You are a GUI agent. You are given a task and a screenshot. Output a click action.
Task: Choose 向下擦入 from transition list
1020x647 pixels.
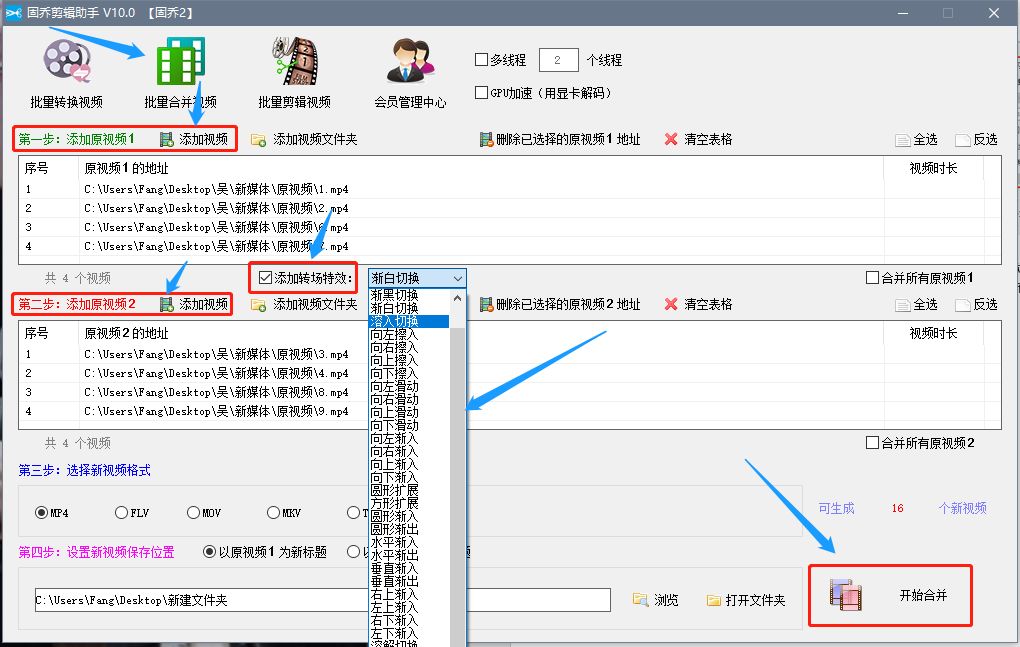(x=409, y=373)
